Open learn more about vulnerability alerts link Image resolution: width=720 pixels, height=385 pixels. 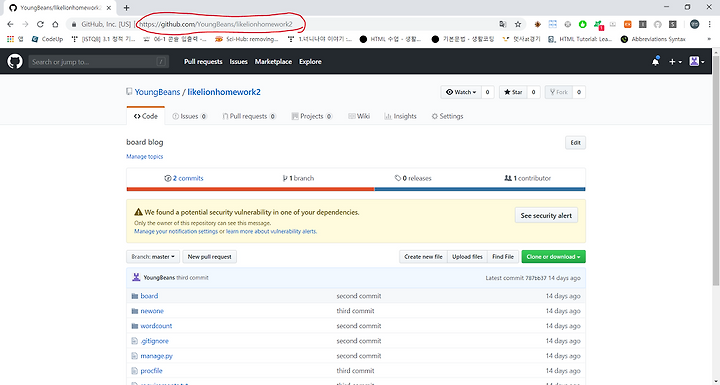[x=271, y=231]
